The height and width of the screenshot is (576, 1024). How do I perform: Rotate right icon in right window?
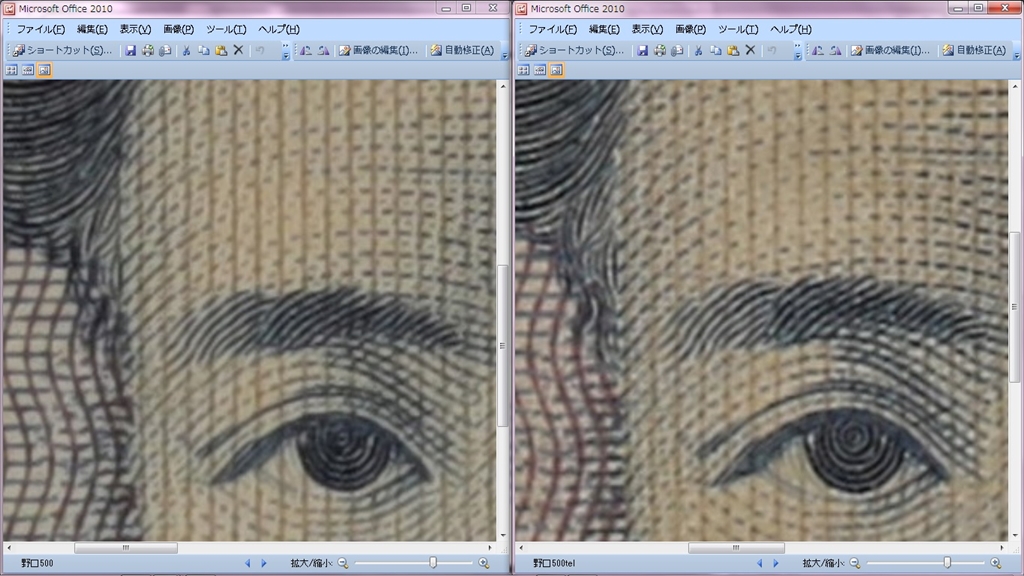pyautogui.click(x=835, y=50)
